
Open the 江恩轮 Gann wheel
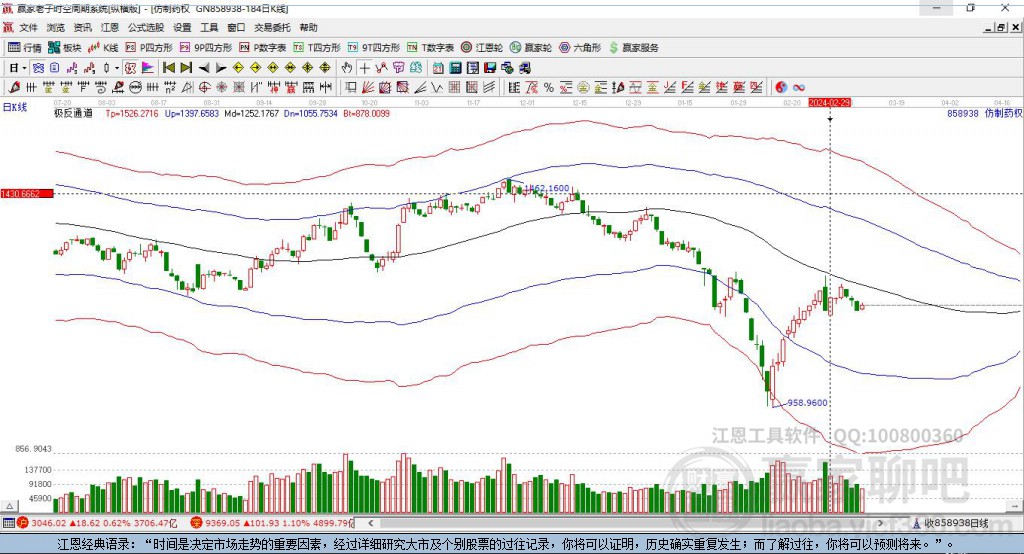(482, 47)
